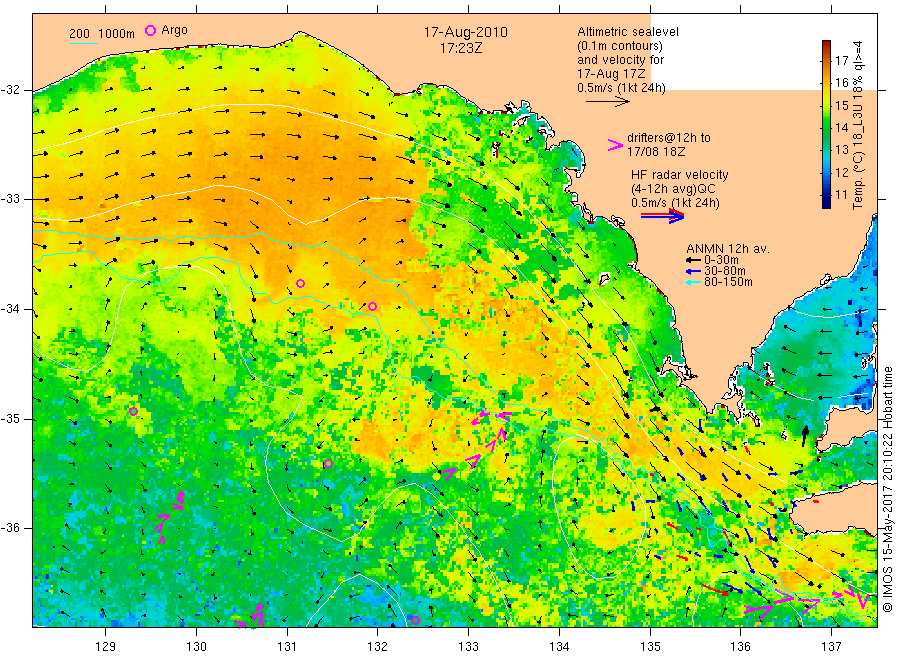
Task: Click the 'Argo' legend text
Action: point(174,30)
